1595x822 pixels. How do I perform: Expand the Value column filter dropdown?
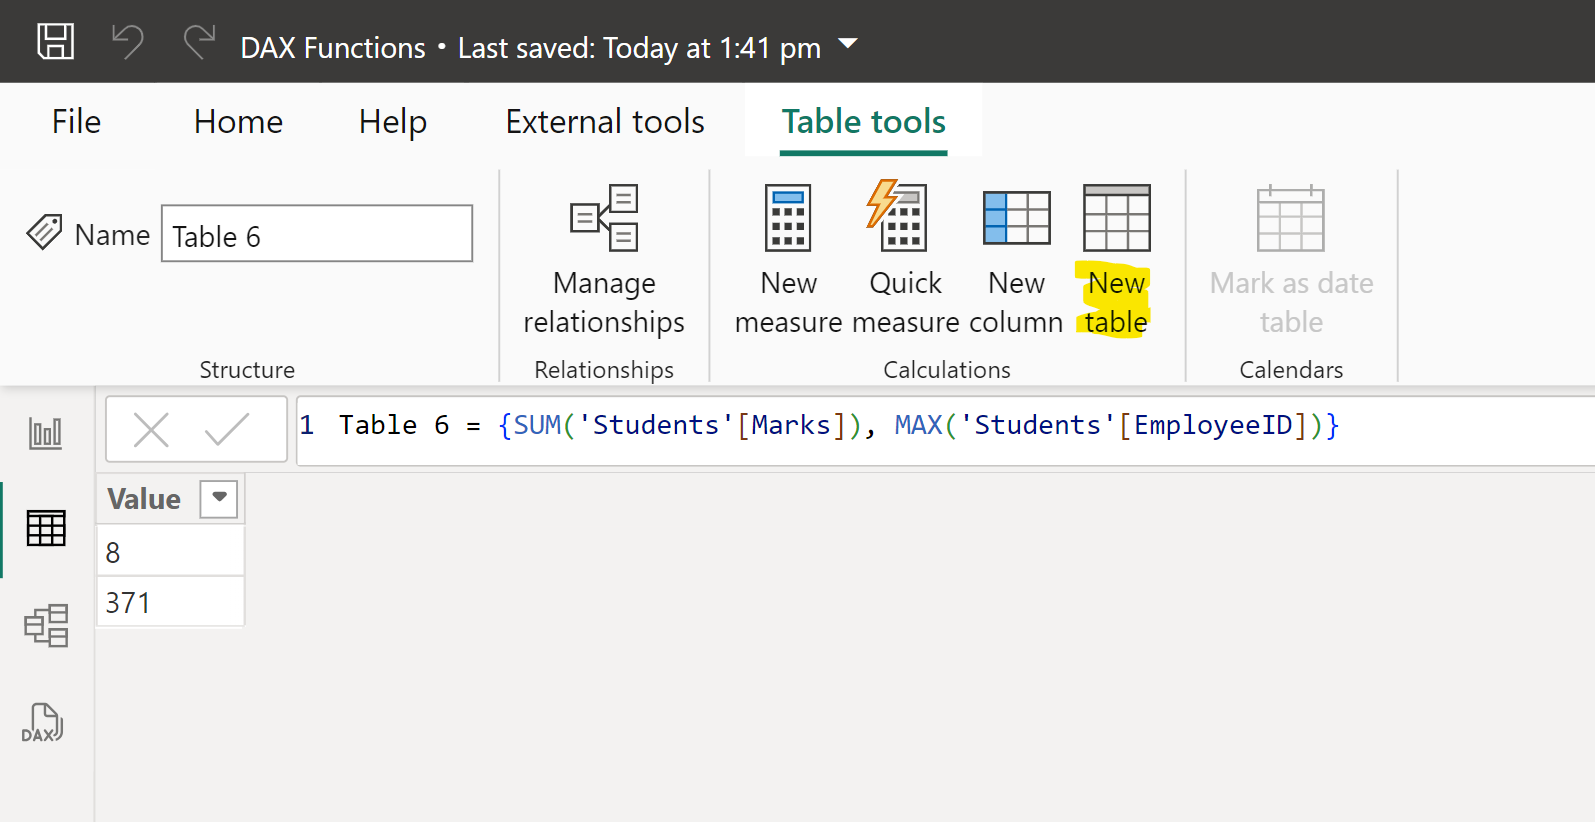click(219, 498)
